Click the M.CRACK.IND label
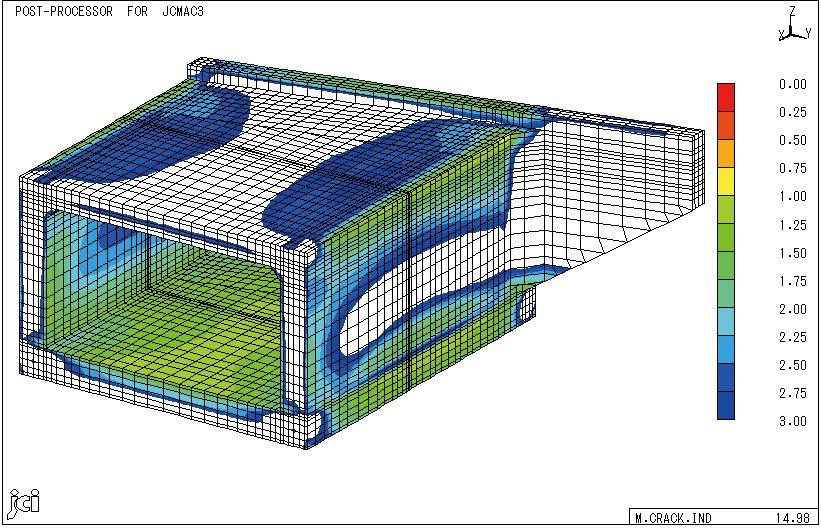821x528 pixels. [x=673, y=518]
